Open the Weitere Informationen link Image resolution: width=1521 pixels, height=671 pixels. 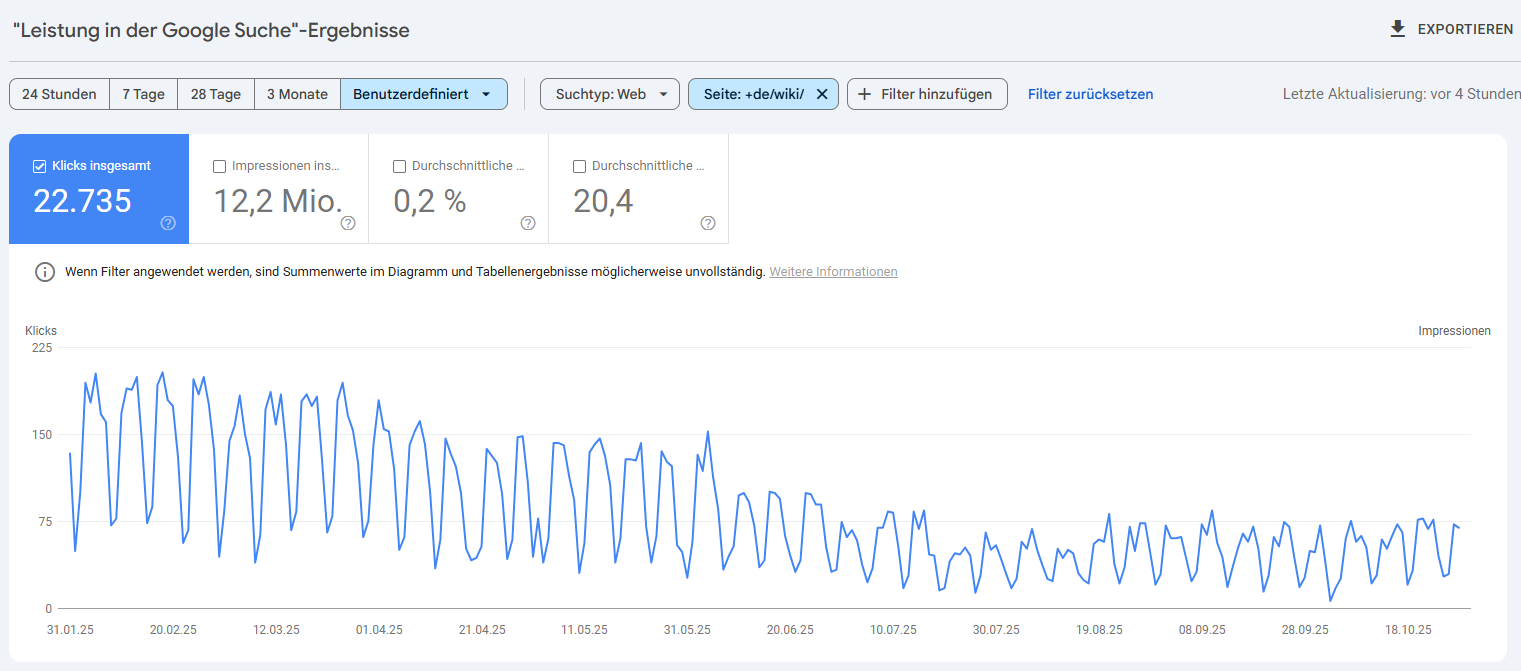point(833,271)
